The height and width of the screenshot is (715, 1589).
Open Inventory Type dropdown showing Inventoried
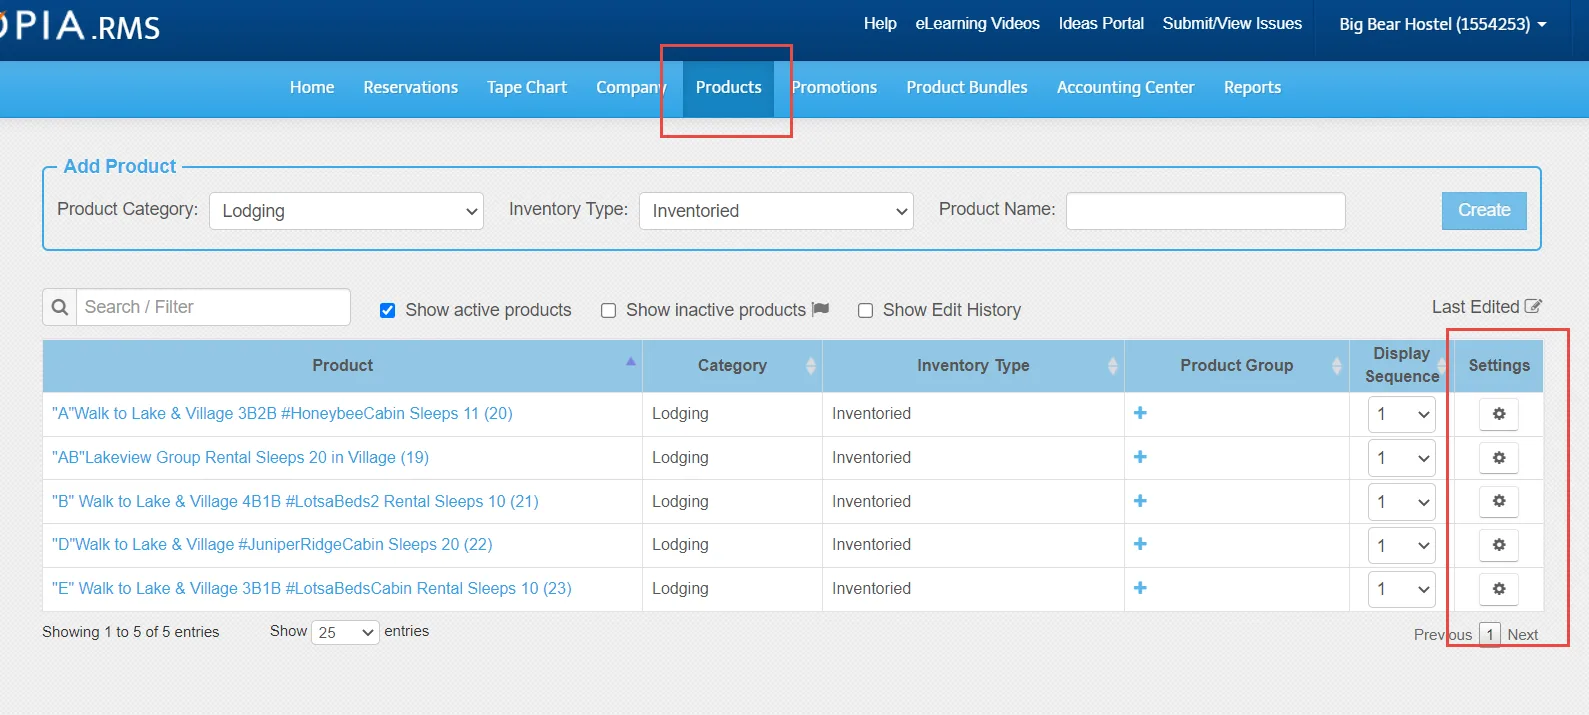coord(776,211)
